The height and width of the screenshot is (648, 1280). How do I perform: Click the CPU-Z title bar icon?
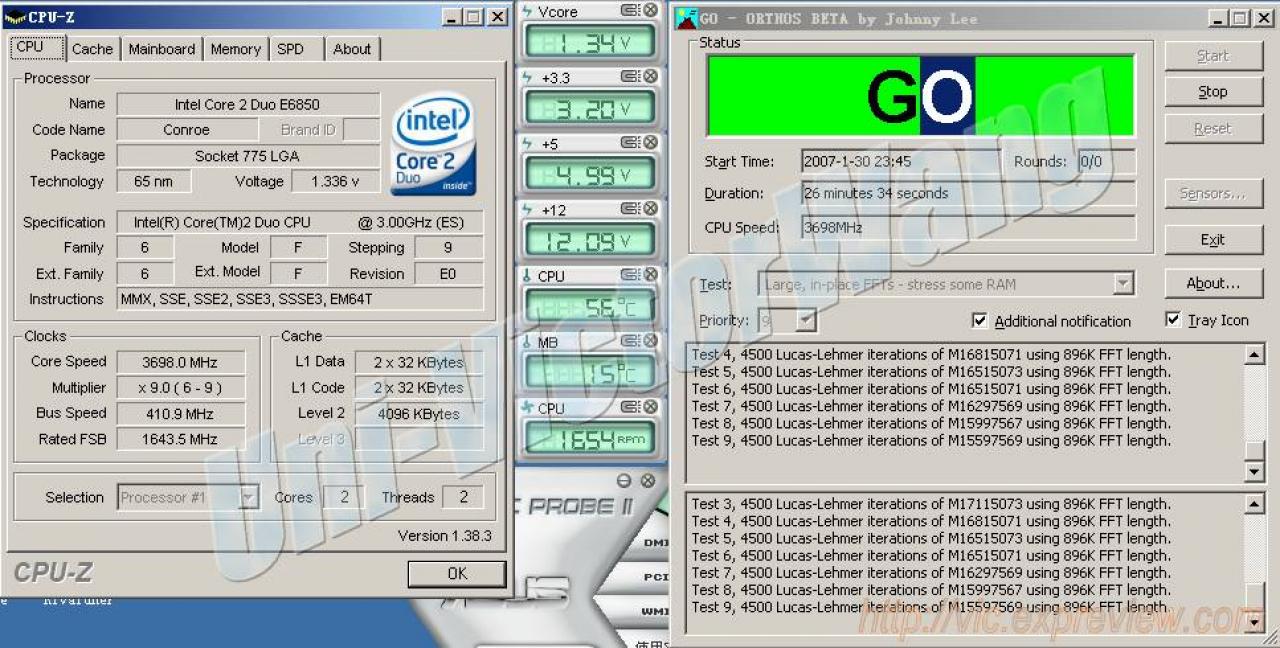[15, 17]
